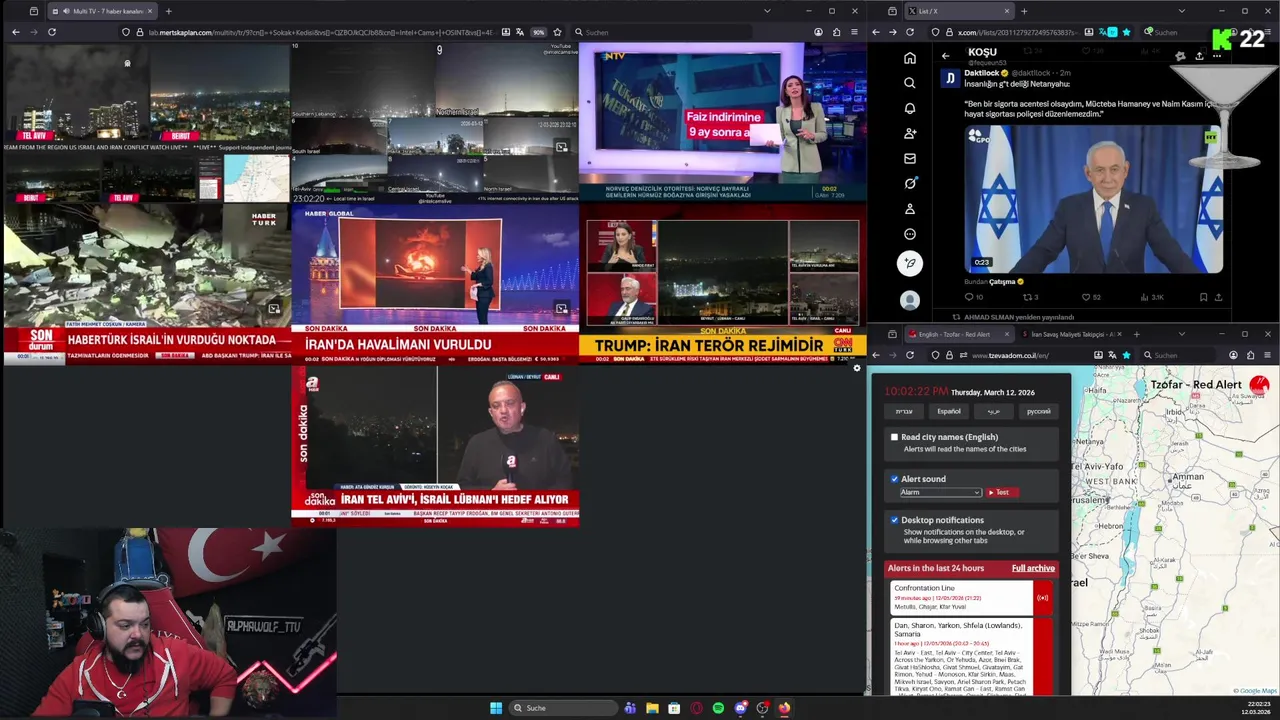Open the Grok icon in X sidebar
The height and width of the screenshot is (720, 1280).
click(909, 183)
